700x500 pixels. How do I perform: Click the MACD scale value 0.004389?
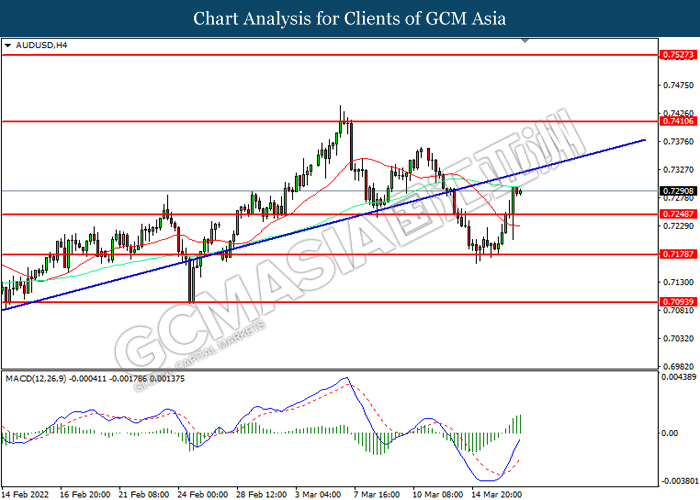coord(679,377)
